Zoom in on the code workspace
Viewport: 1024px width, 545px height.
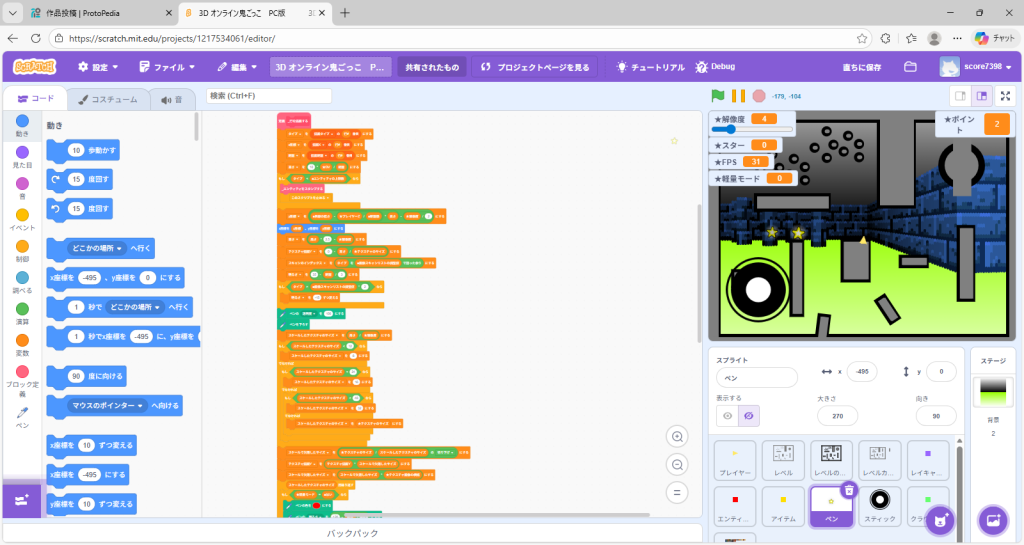[x=679, y=437]
